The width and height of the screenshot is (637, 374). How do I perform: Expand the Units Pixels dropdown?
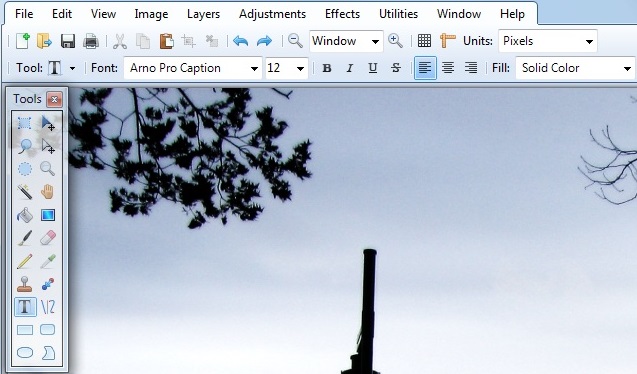pyautogui.click(x=548, y=41)
